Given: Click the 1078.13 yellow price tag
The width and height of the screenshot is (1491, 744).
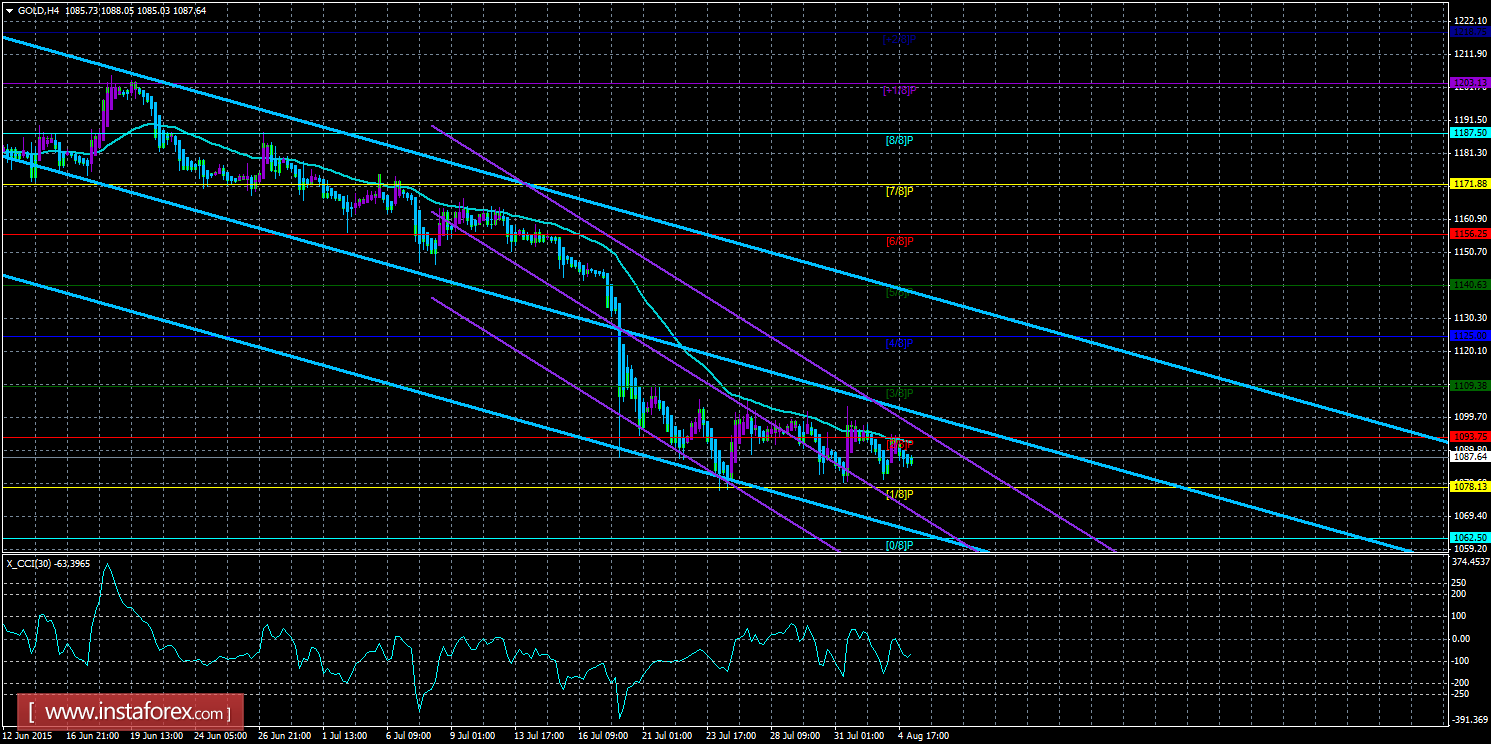Looking at the screenshot, I should click(x=1470, y=487).
